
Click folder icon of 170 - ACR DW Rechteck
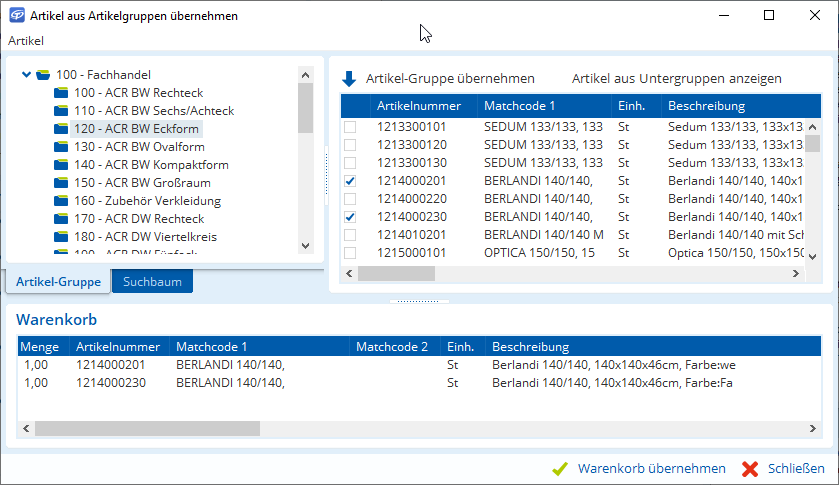tap(61, 219)
